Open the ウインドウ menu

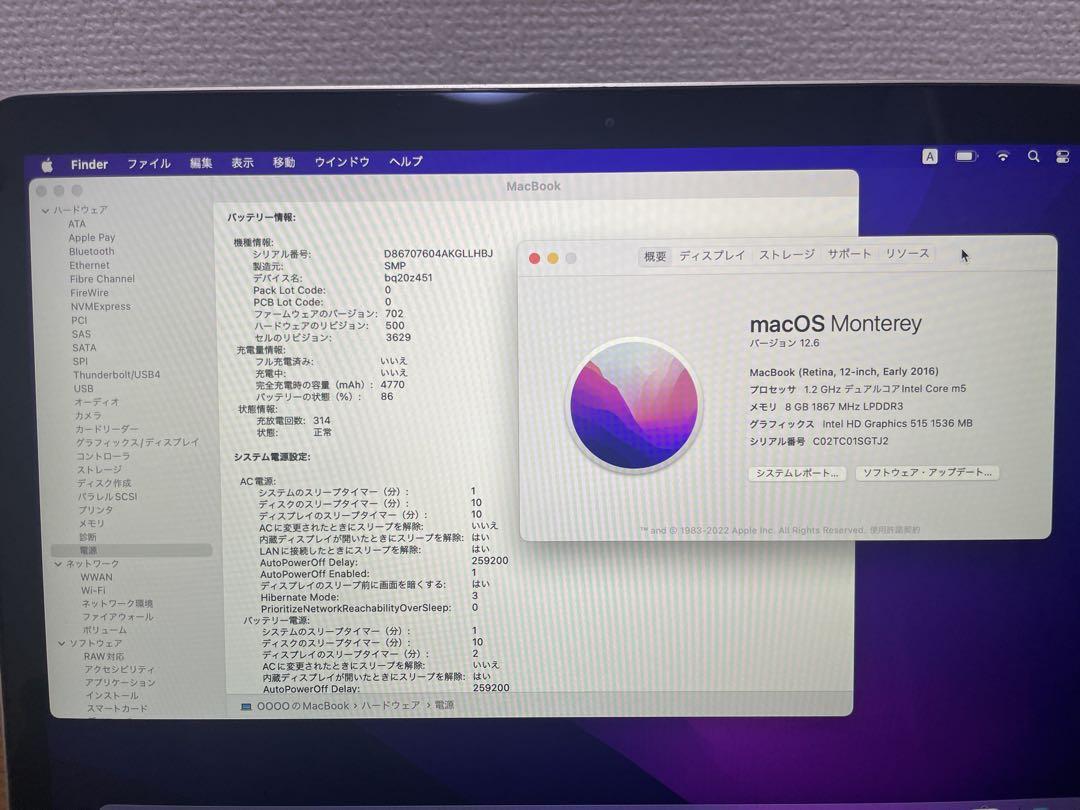[x=342, y=162]
